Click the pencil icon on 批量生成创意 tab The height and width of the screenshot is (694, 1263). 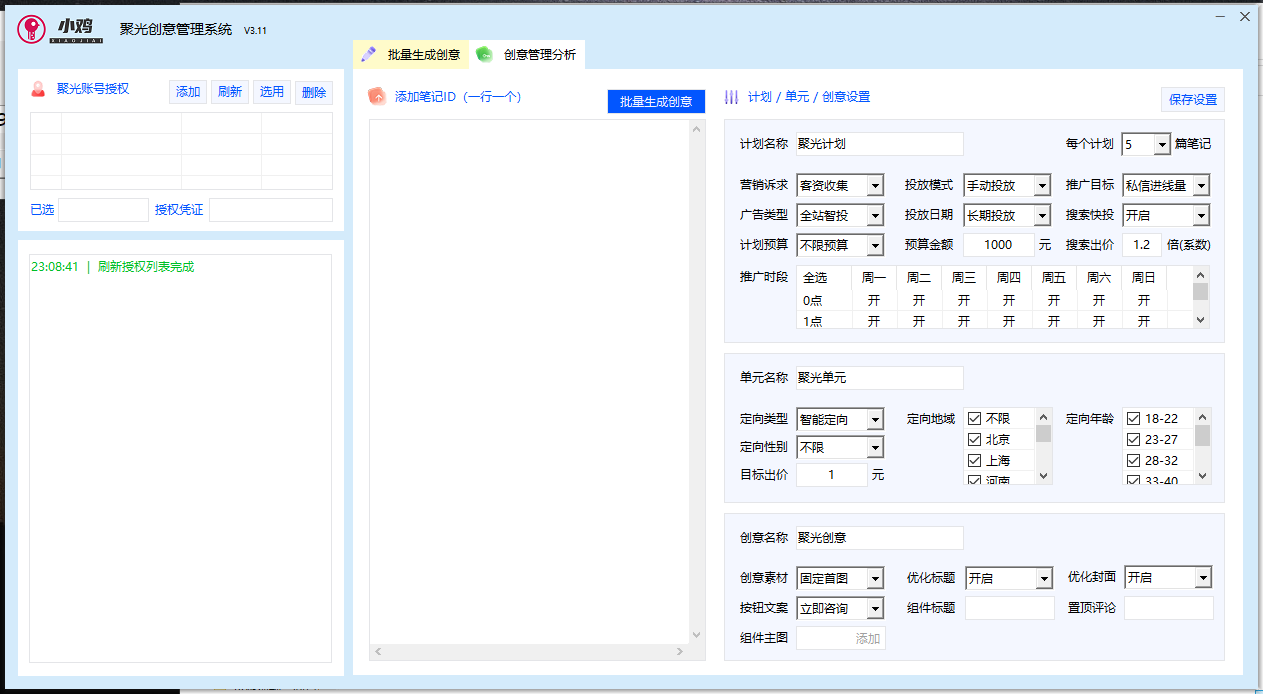coord(369,54)
